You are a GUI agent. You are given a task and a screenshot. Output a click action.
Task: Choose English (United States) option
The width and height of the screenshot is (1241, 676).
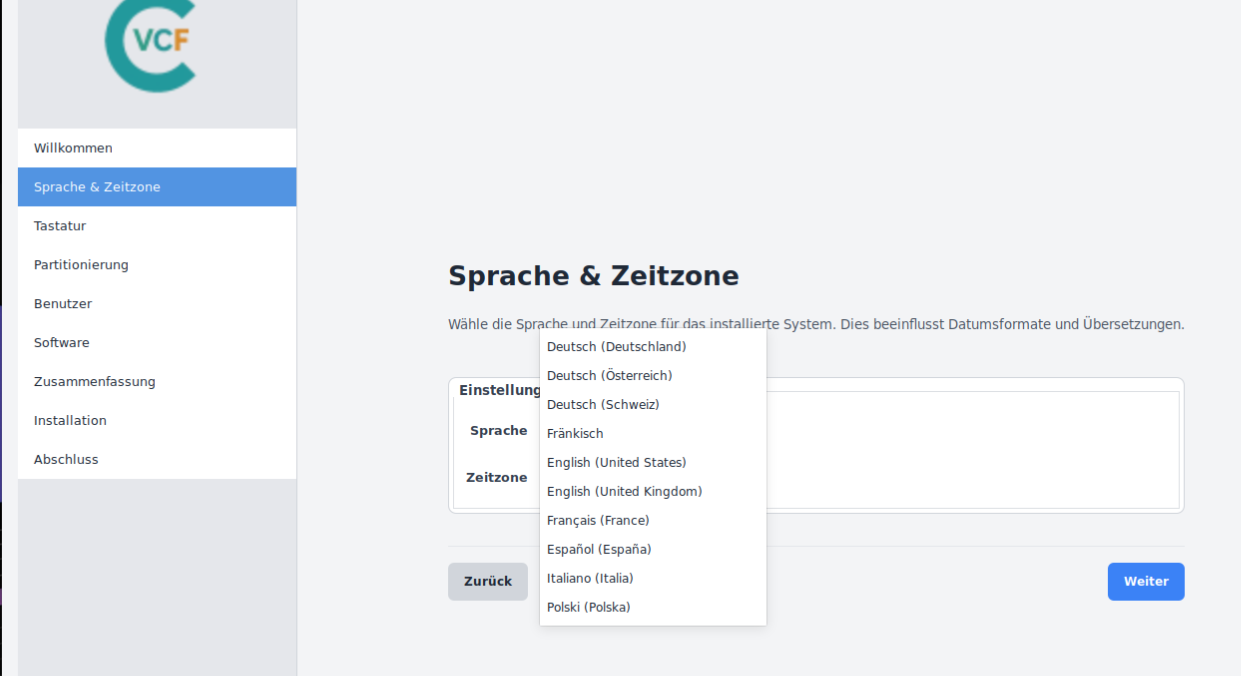(x=616, y=463)
